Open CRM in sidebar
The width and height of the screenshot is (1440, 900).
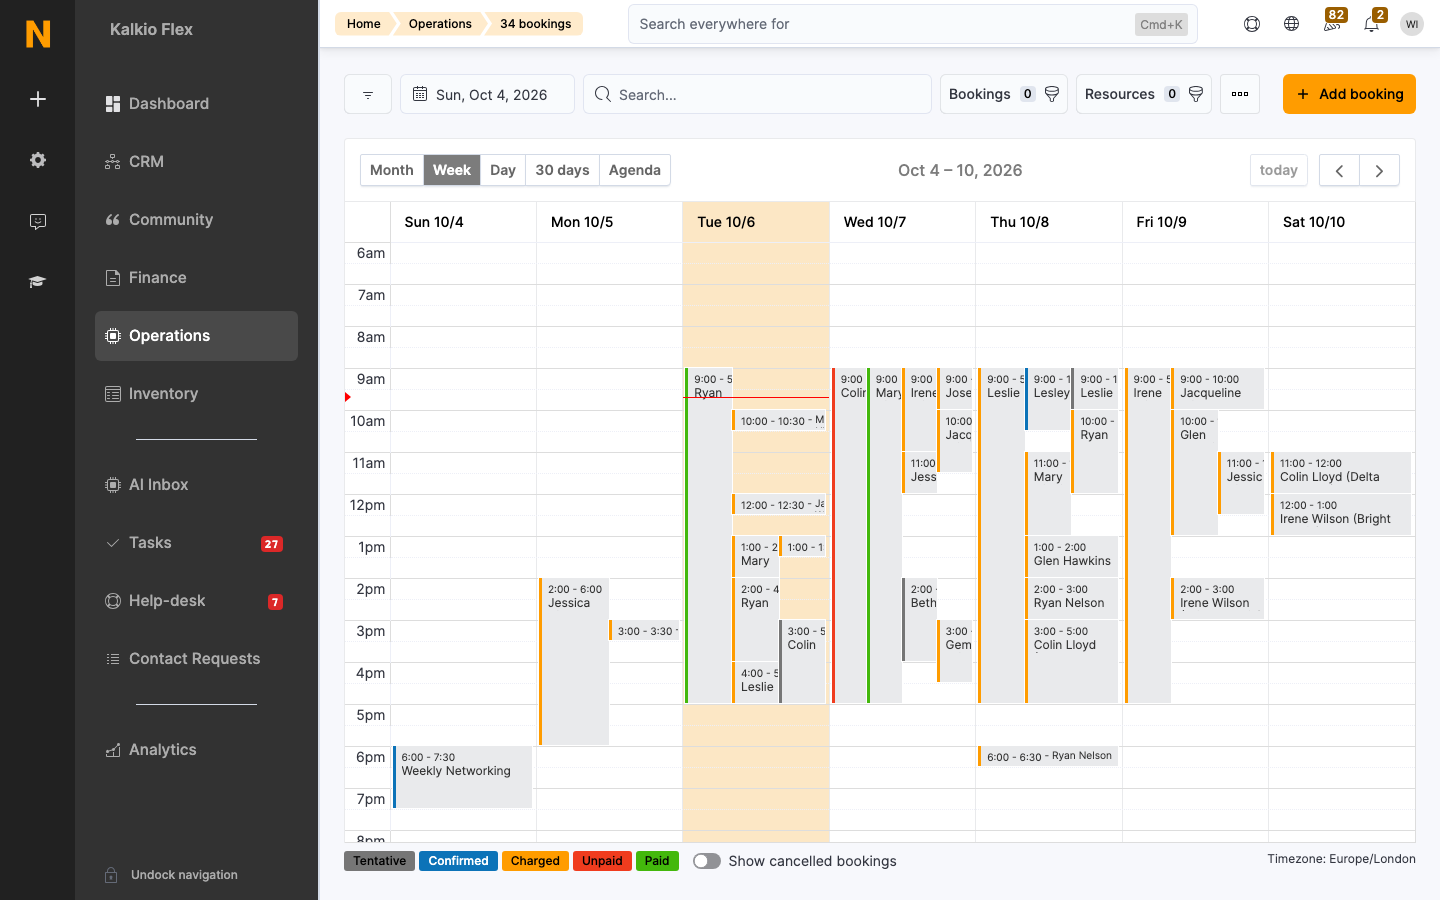pyautogui.click(x=196, y=162)
